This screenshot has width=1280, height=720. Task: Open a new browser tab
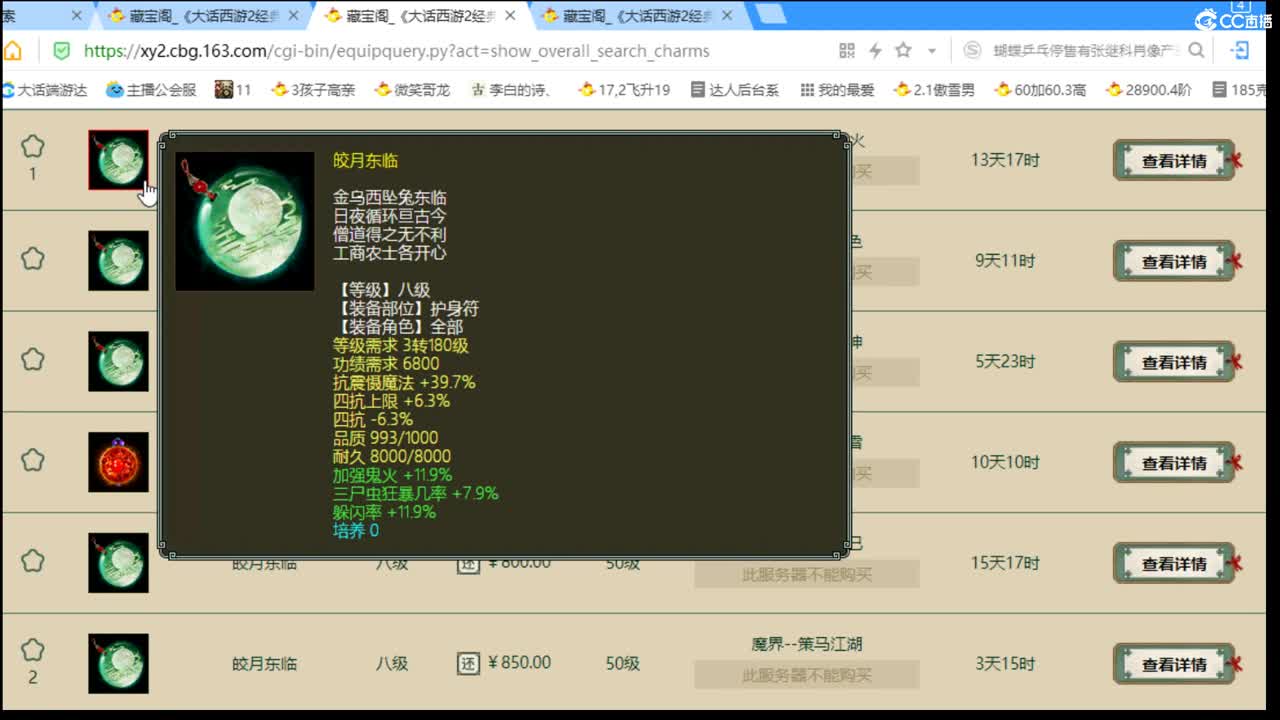770,14
